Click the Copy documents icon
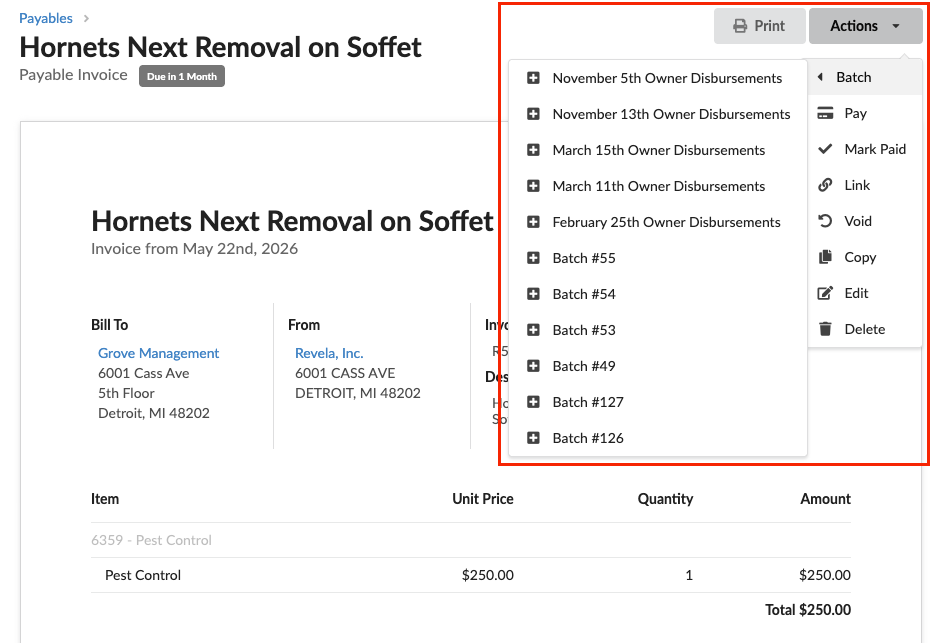 click(x=825, y=257)
